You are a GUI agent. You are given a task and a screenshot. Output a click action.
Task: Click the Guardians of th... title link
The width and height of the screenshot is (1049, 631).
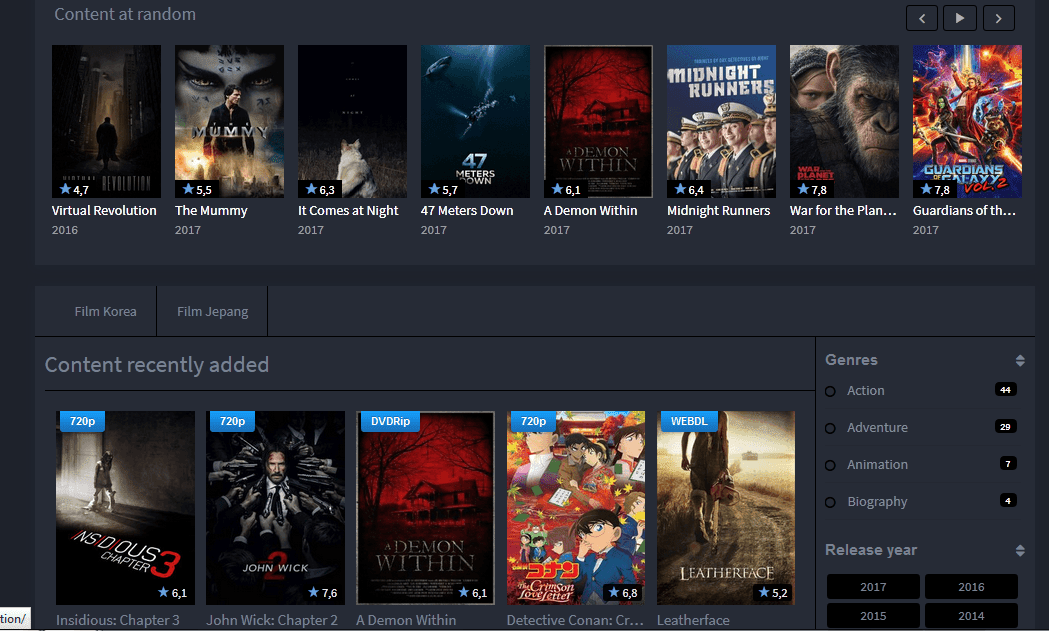click(964, 210)
